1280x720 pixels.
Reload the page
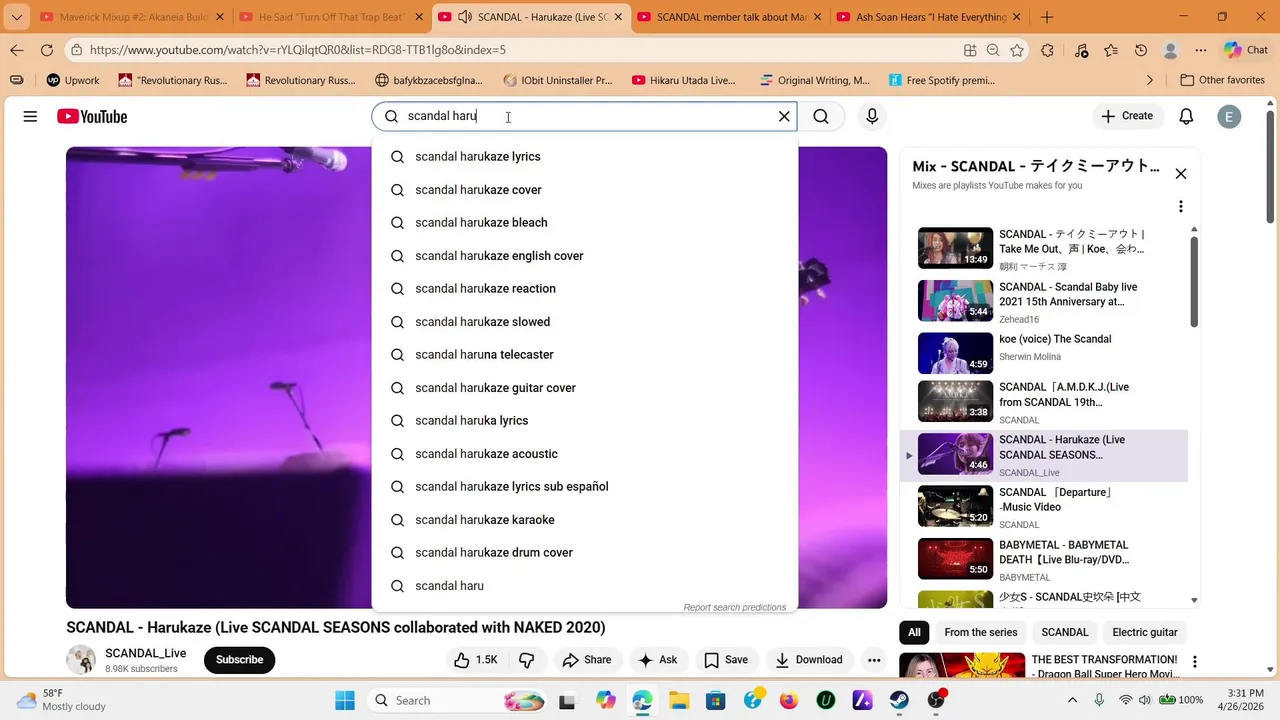click(47, 50)
